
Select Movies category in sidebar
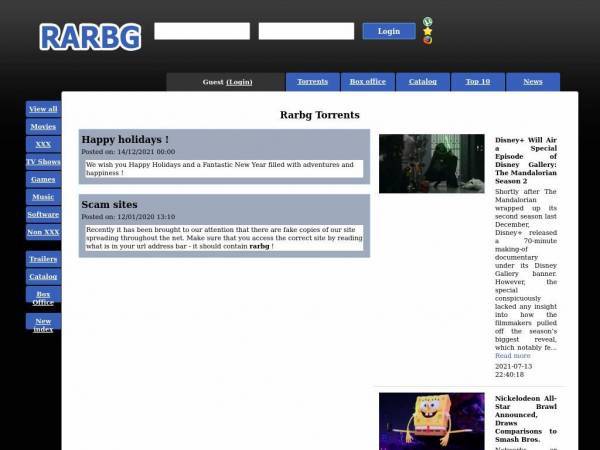pyautogui.click(x=43, y=127)
